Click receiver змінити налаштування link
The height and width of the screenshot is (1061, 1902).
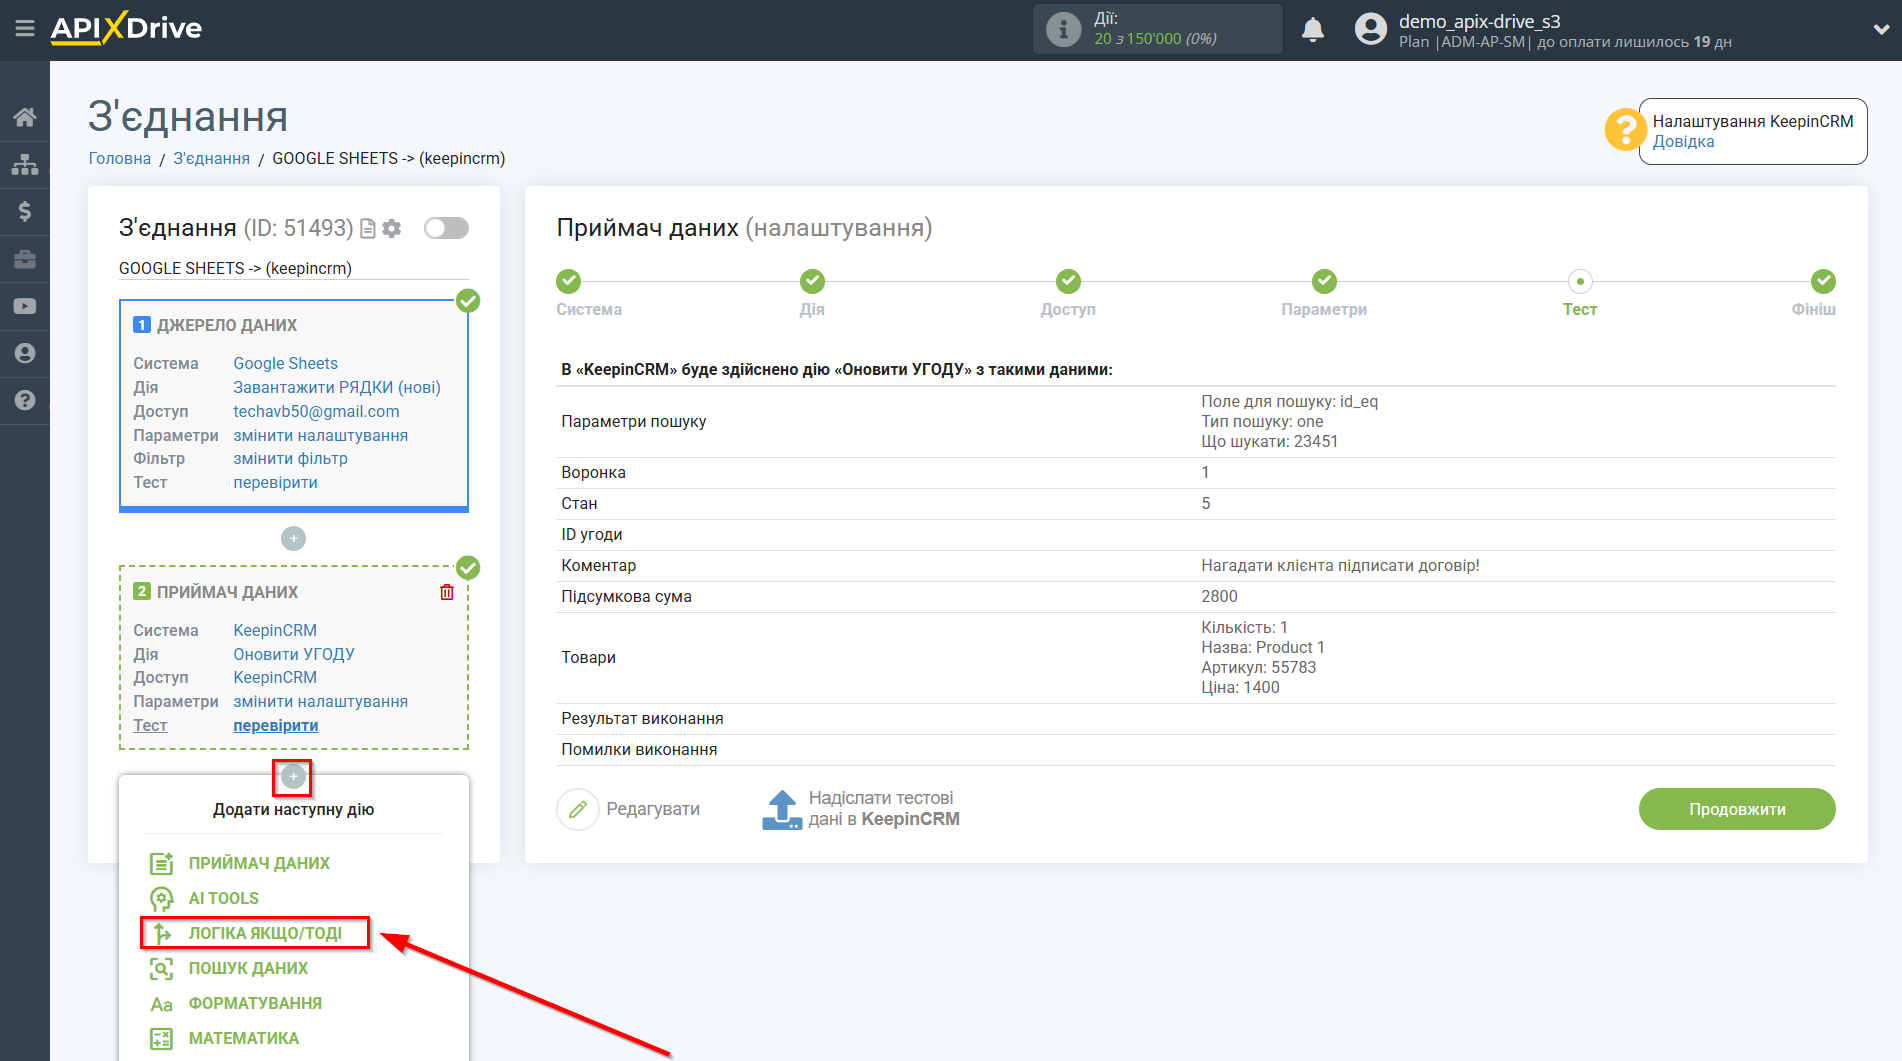[320, 701]
